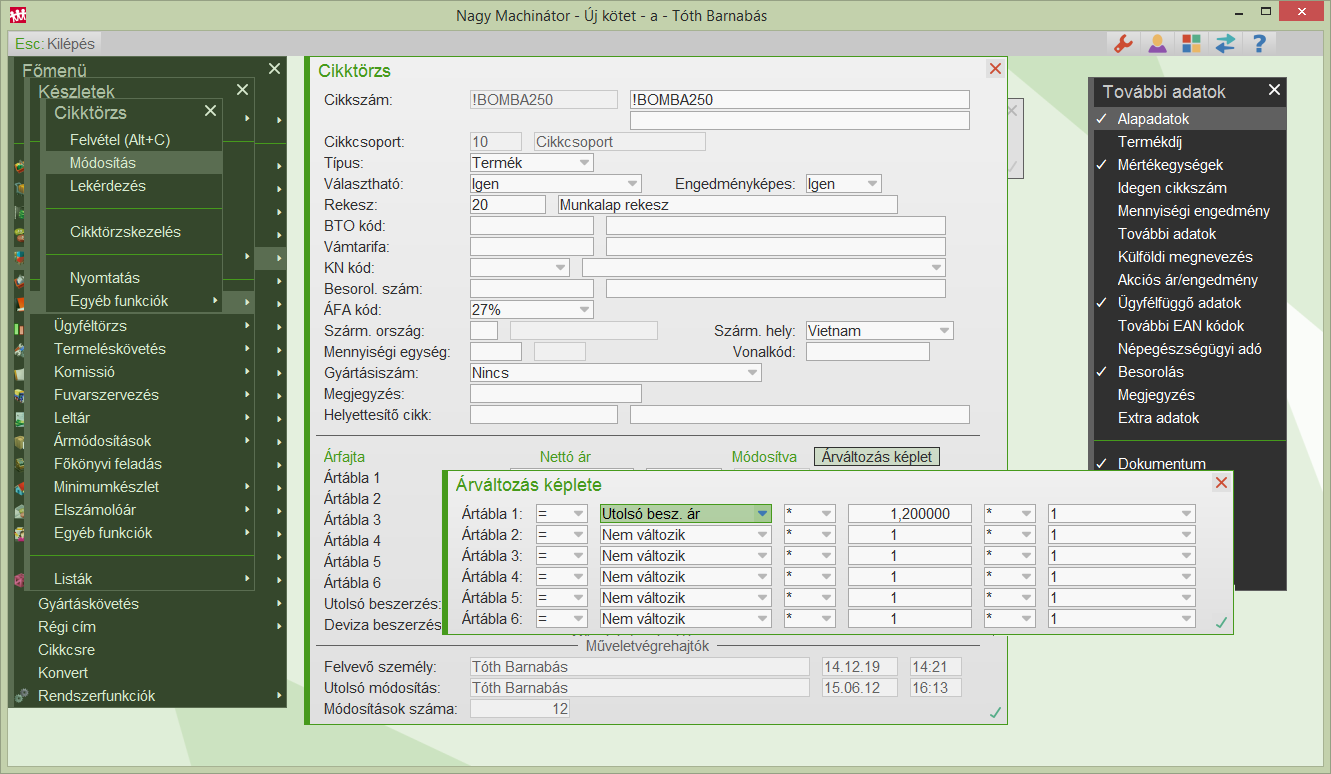Click the Vonalkód input field

pos(867,351)
